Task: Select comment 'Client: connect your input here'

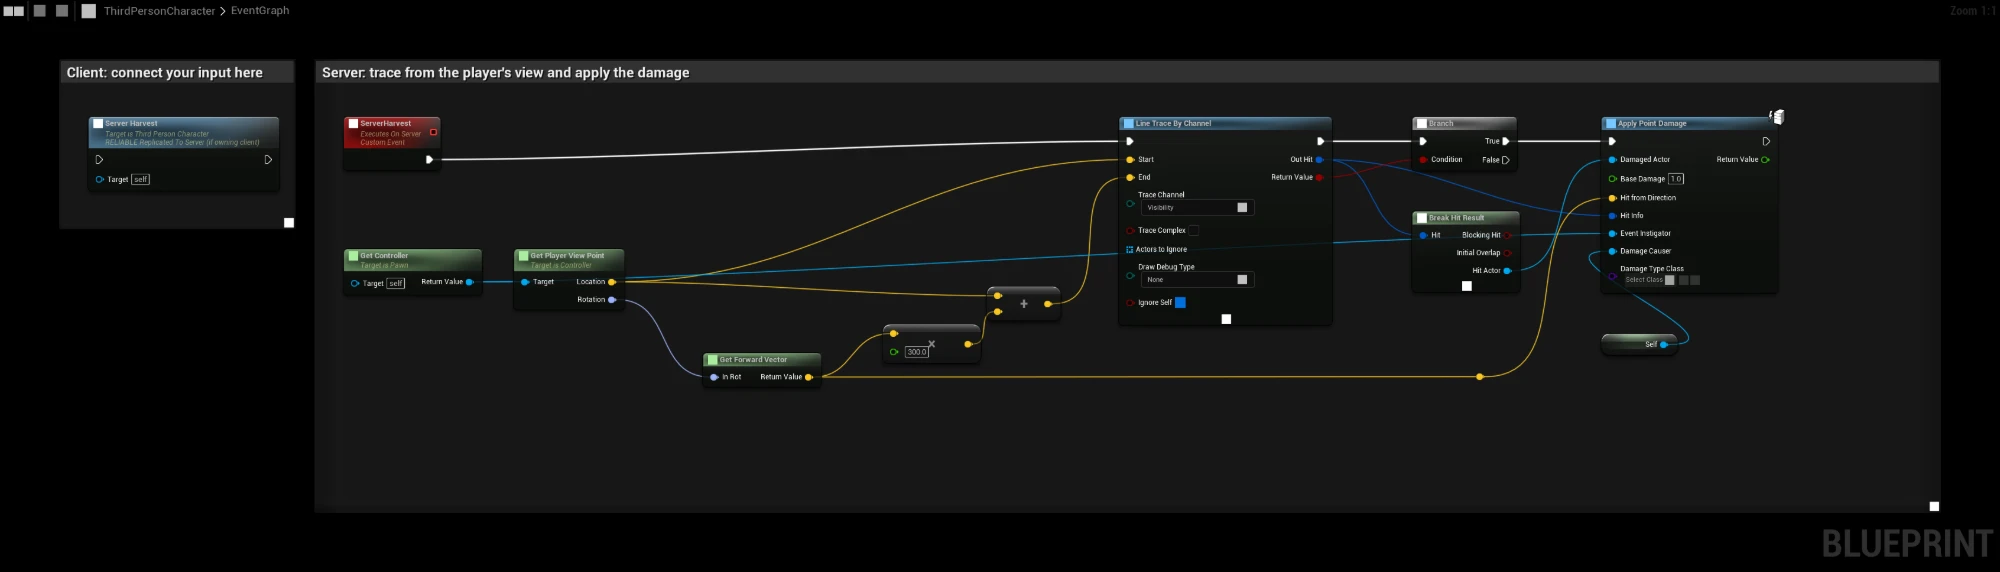Action: [x=165, y=73]
